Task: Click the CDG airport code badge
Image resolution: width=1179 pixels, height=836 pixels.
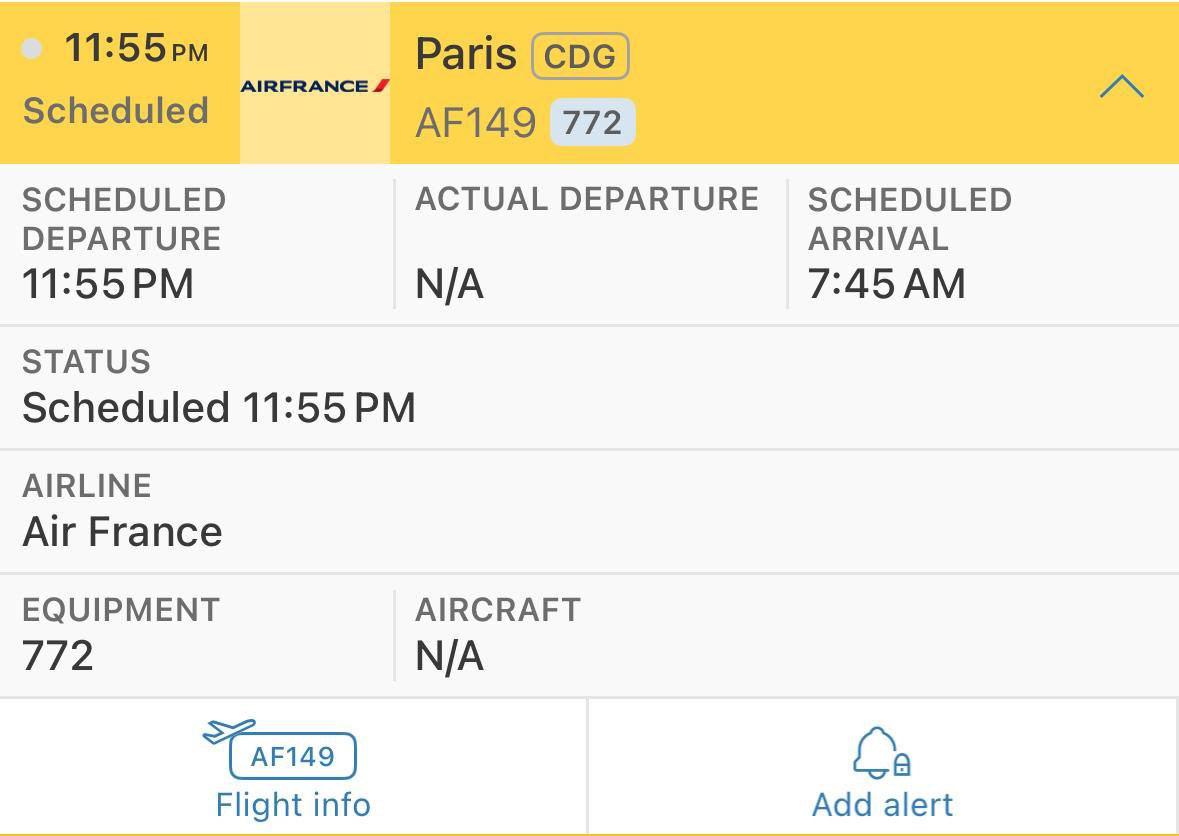Action: (x=580, y=57)
